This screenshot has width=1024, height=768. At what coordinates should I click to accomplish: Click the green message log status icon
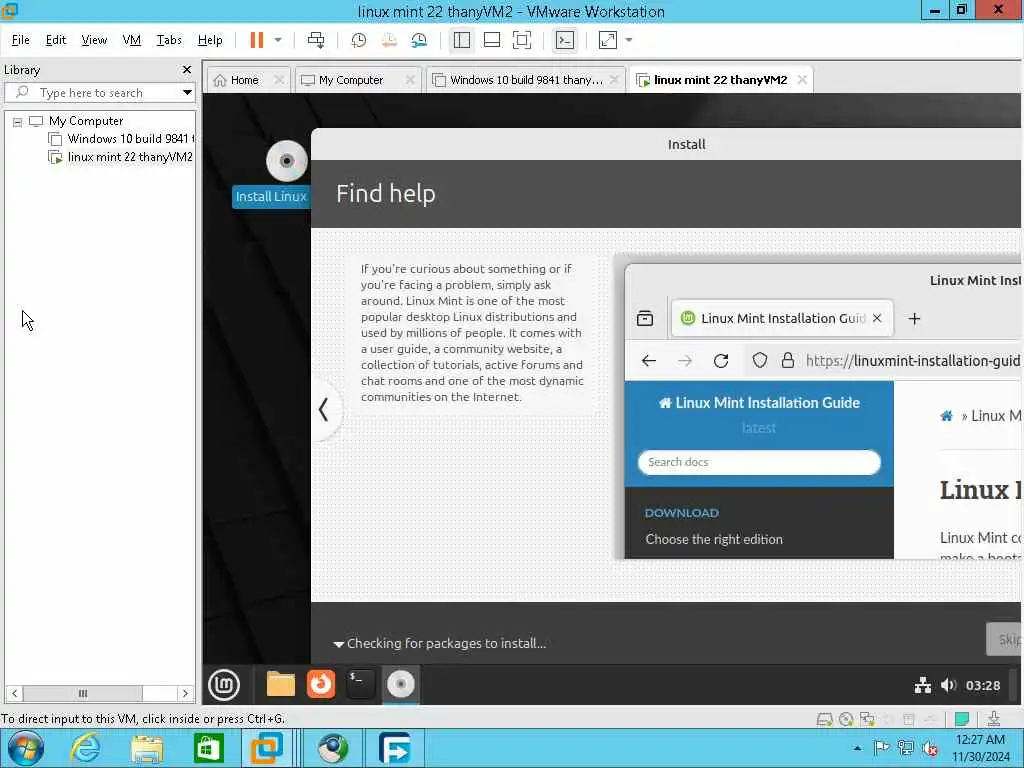click(961, 719)
